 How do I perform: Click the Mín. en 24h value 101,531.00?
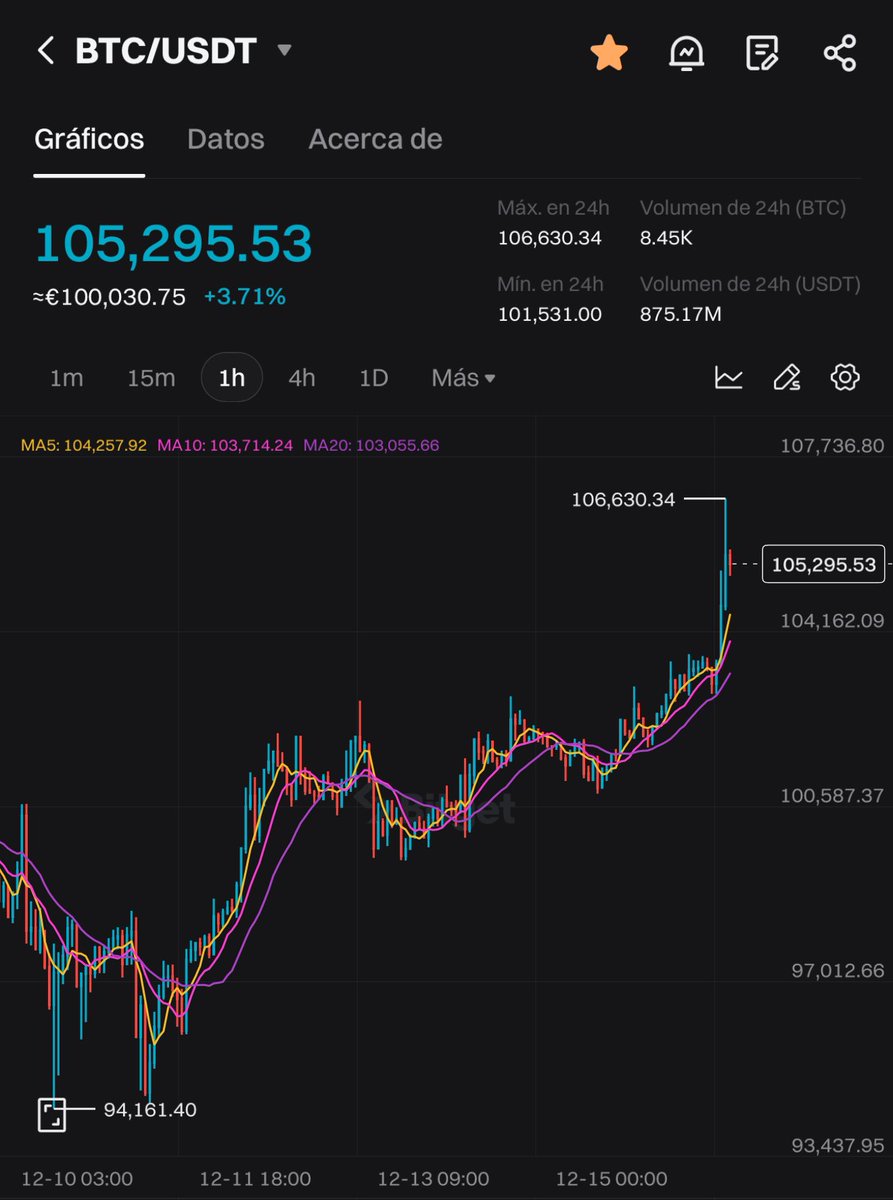pos(550,314)
